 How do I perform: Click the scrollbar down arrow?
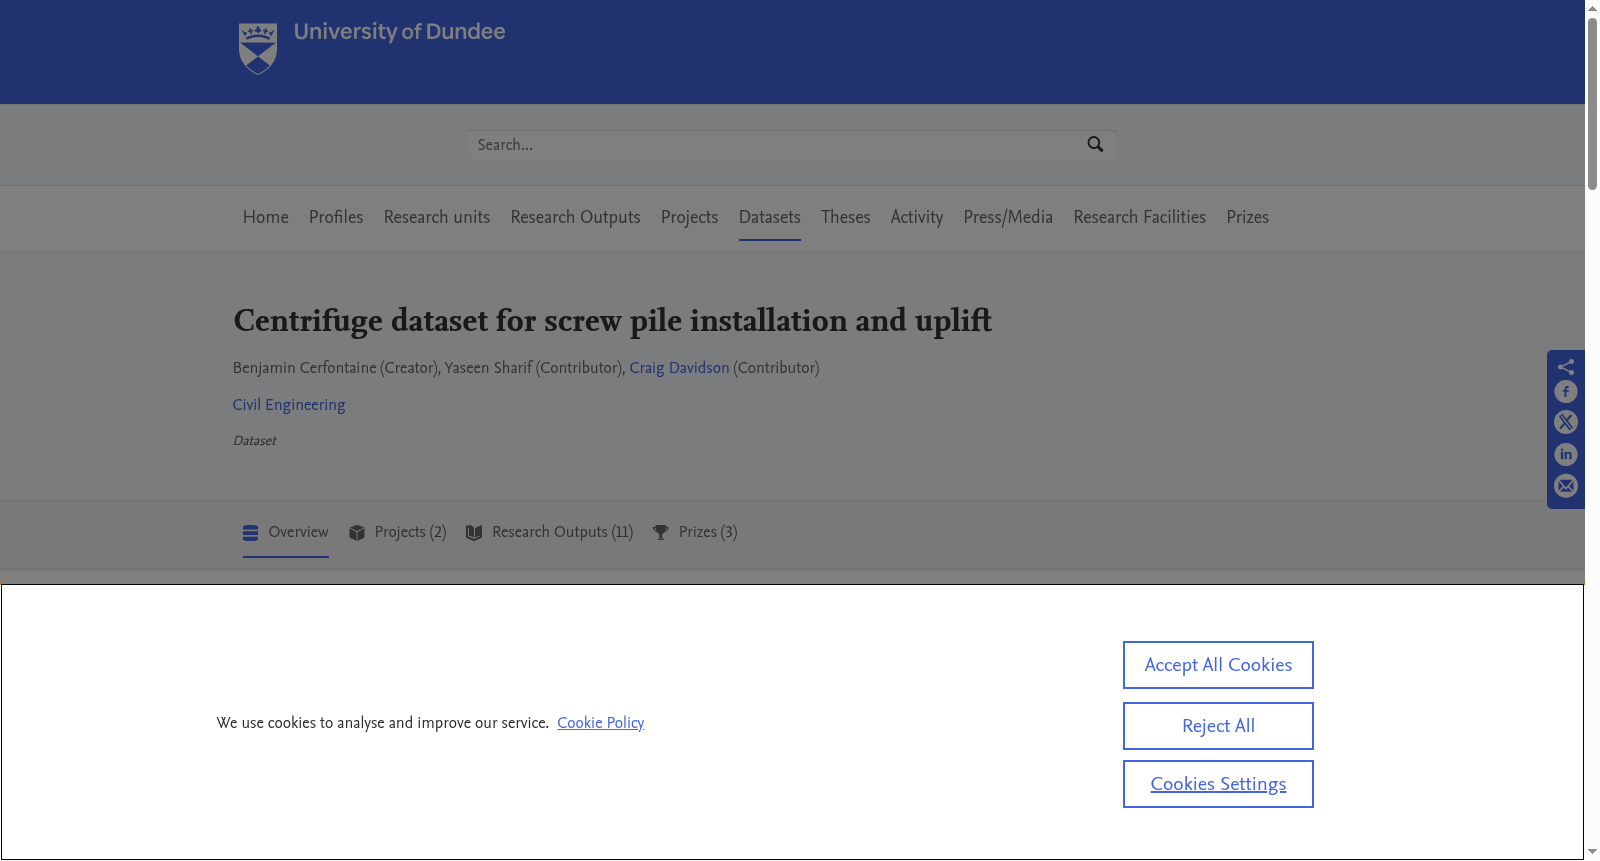1592,853
